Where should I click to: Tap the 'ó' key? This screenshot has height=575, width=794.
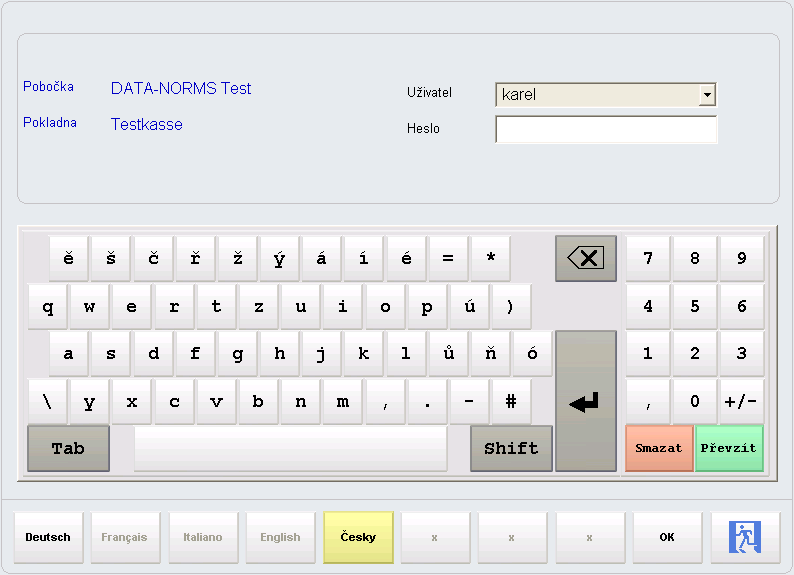point(533,354)
